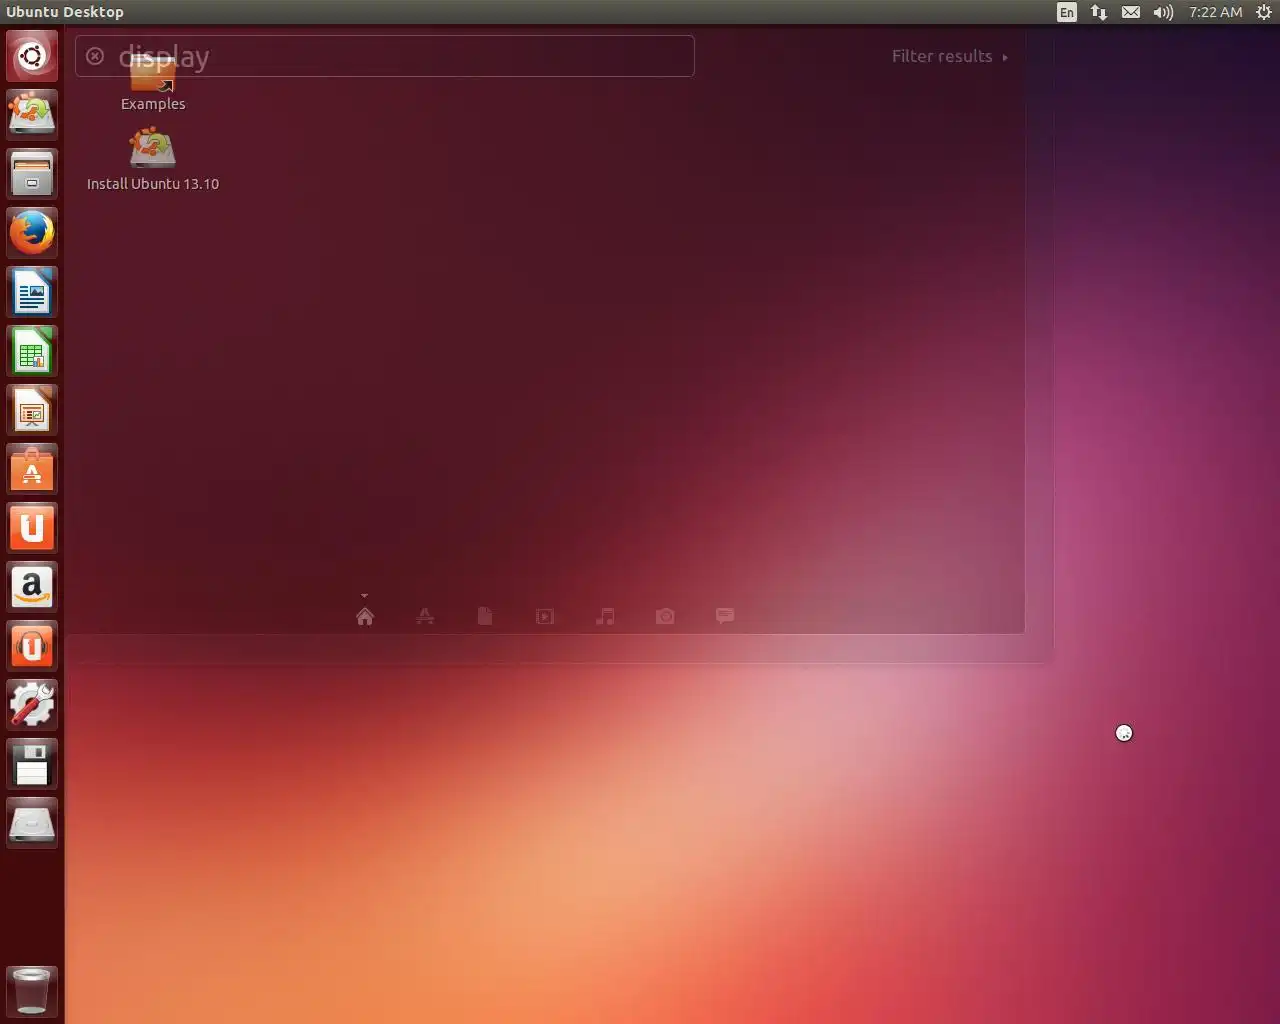Click the Dash search field containing display
1280x1024 pixels.
click(x=385, y=56)
